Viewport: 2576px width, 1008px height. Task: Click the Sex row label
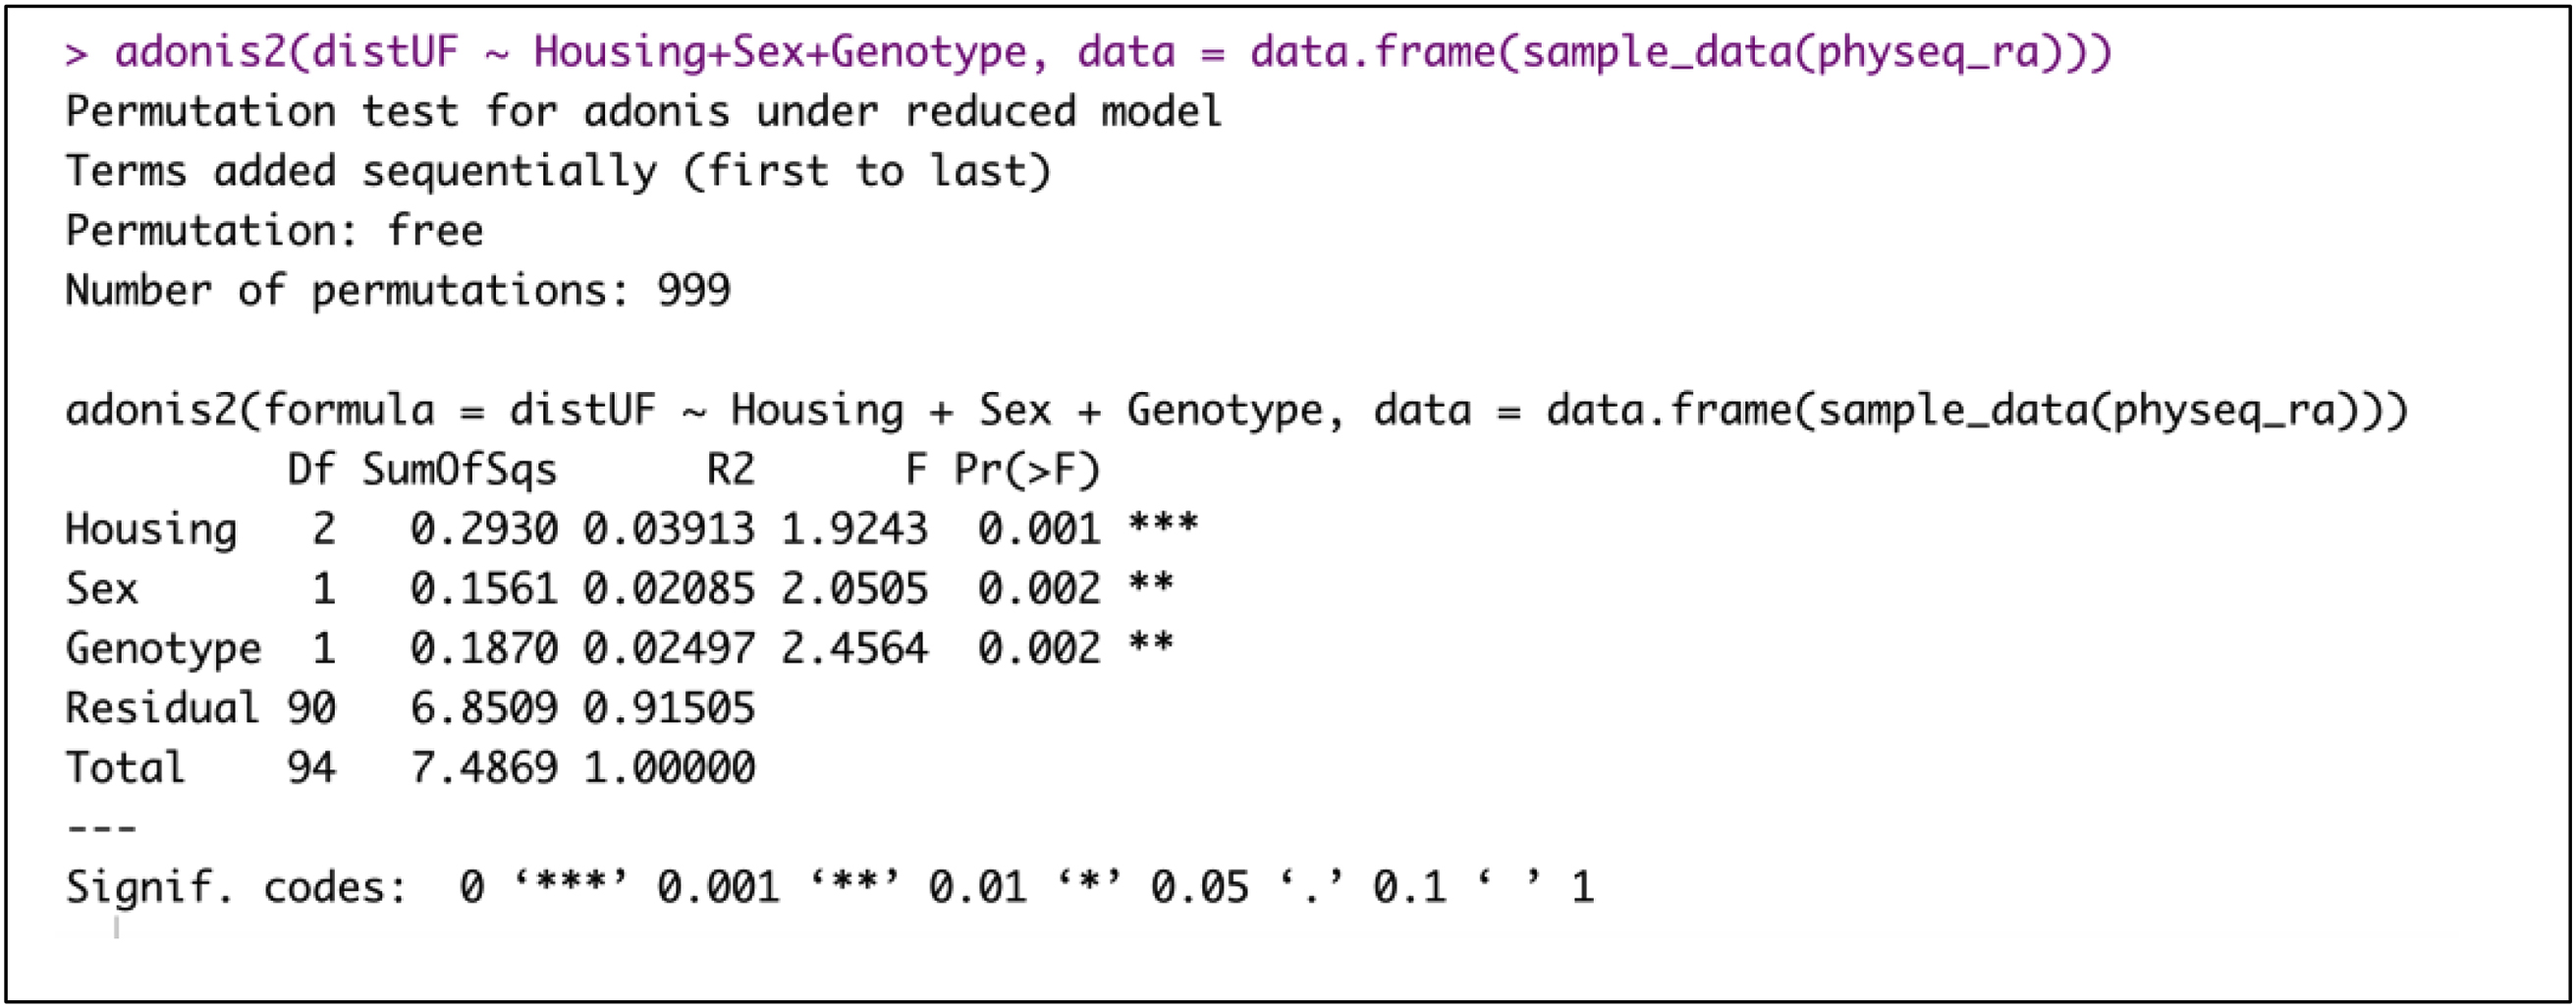tap(102, 589)
